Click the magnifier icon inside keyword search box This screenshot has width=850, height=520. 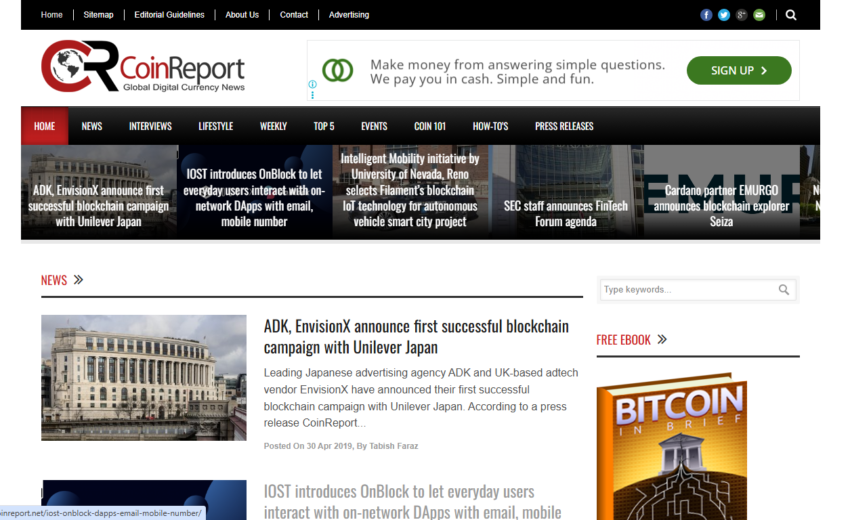coord(784,290)
